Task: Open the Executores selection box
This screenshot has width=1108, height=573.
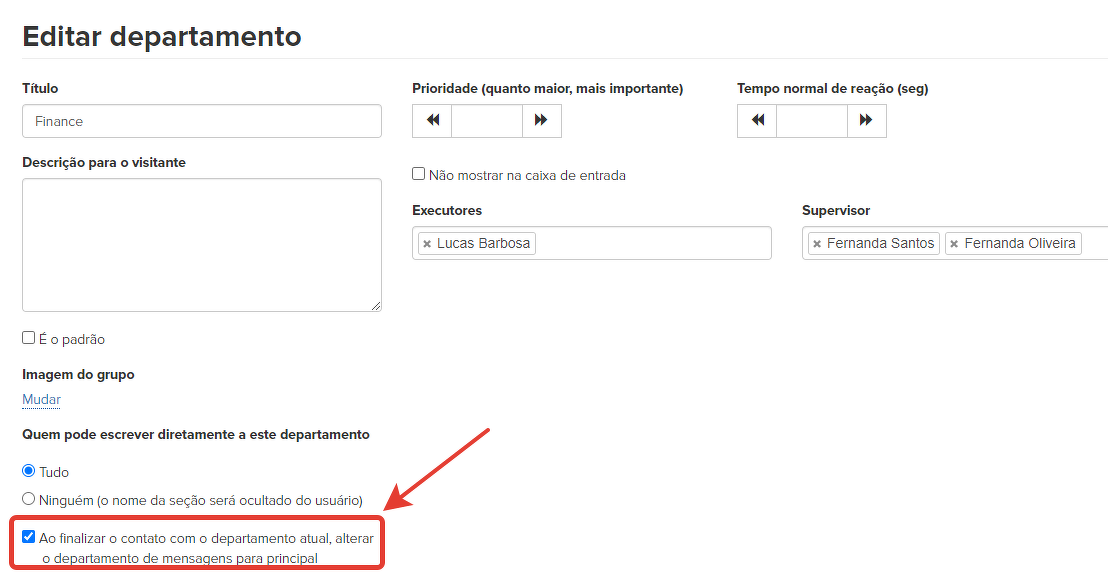Action: point(650,244)
